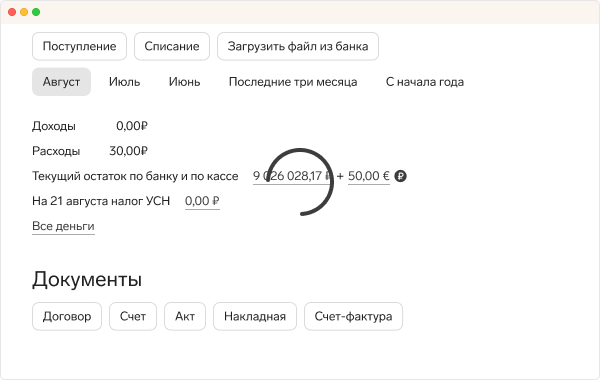The width and height of the screenshot is (600, 380).
Task: Open the 9 026 028,17 ₽ balance link
Action: tap(292, 176)
